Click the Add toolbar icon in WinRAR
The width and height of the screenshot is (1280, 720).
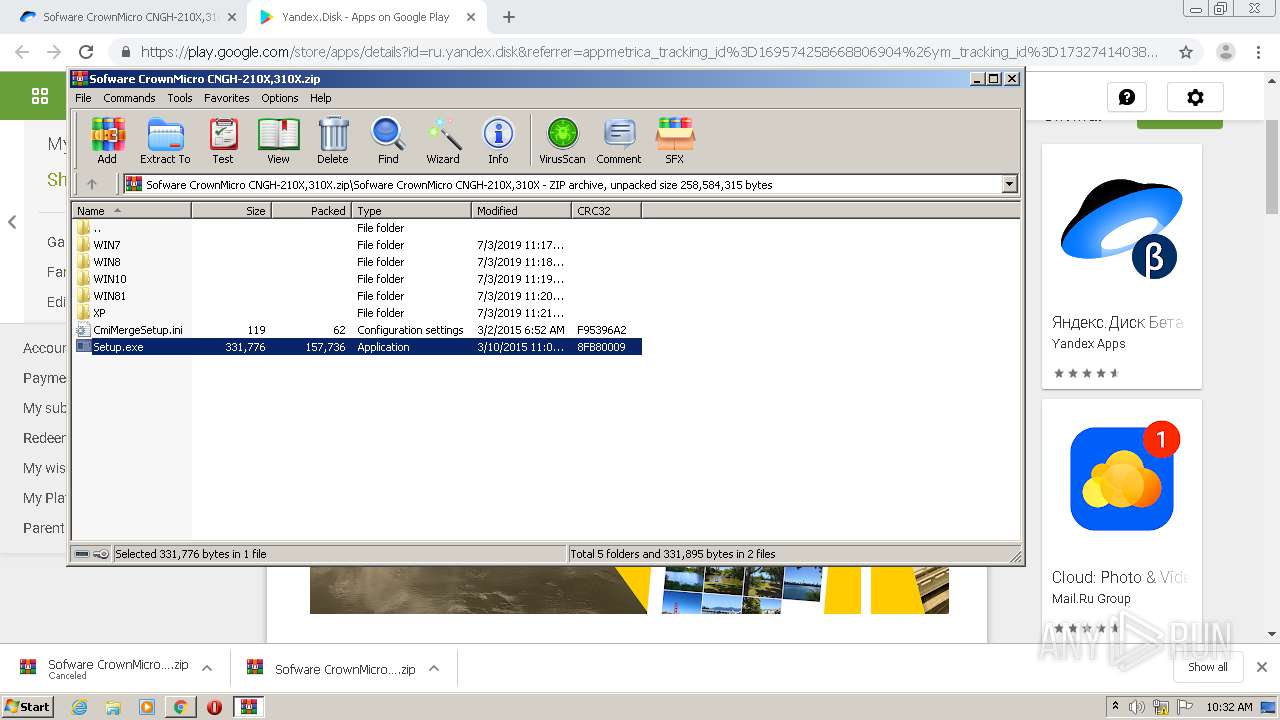pyautogui.click(x=107, y=140)
